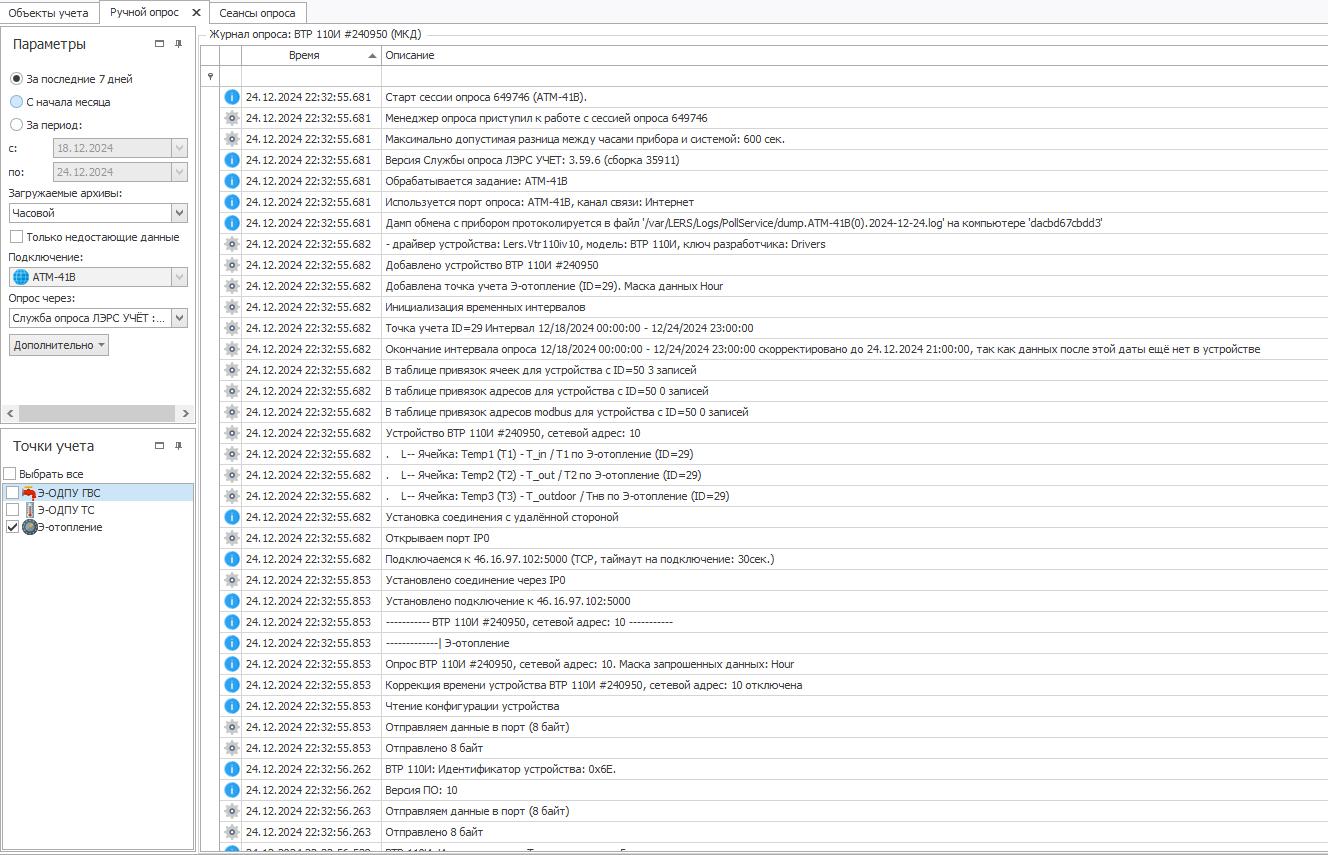Open the Сеансы опроса tab
The image size is (1328, 855).
[257, 13]
